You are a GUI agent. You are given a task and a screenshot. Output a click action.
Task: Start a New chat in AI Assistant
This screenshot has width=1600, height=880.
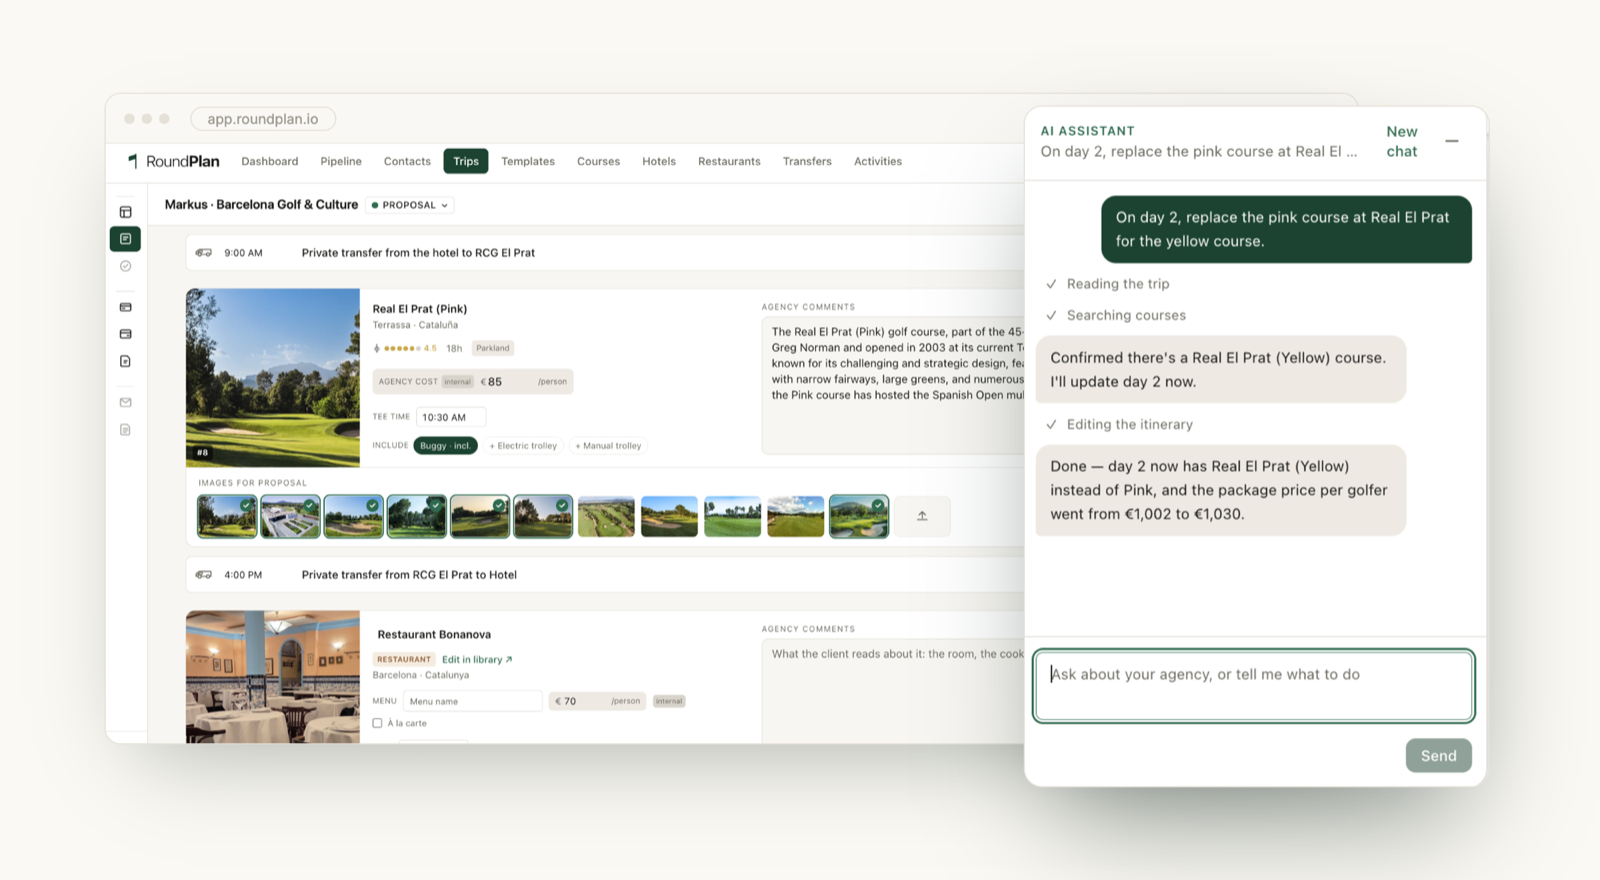tap(1402, 141)
